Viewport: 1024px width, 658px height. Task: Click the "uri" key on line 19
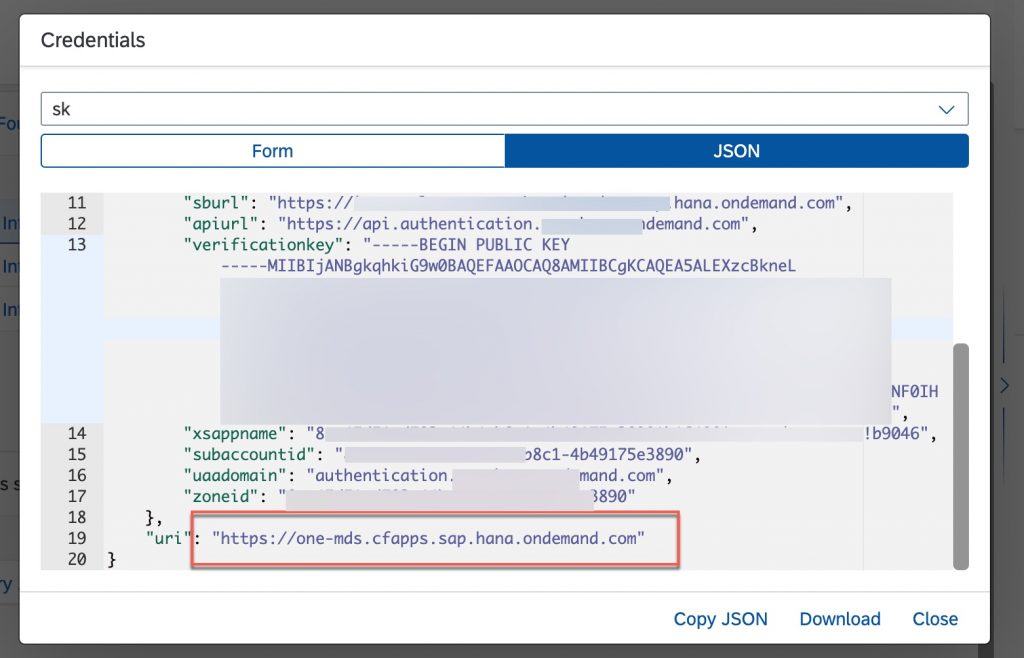tap(168, 539)
